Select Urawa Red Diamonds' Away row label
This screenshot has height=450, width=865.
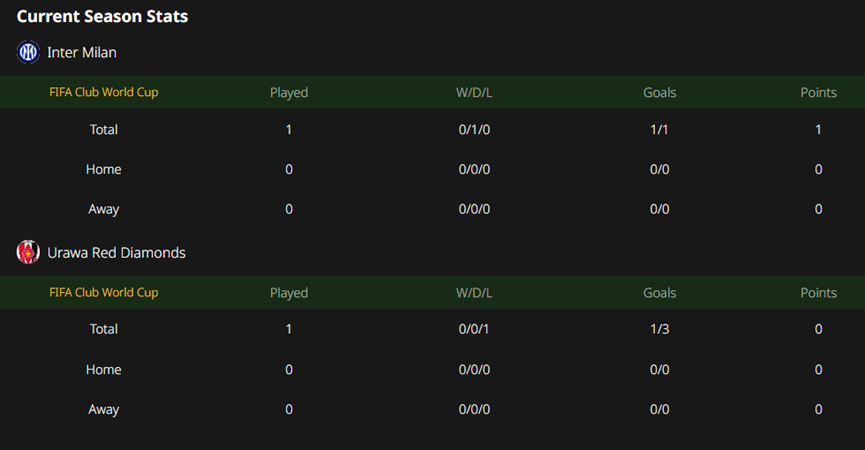104,410
